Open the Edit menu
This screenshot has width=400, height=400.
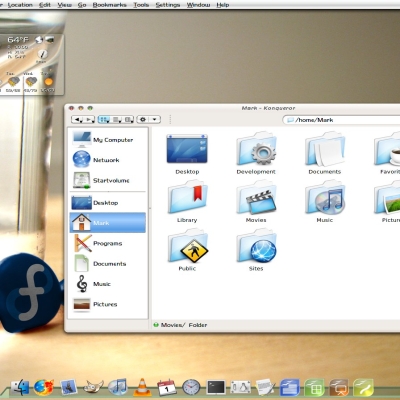point(45,5)
